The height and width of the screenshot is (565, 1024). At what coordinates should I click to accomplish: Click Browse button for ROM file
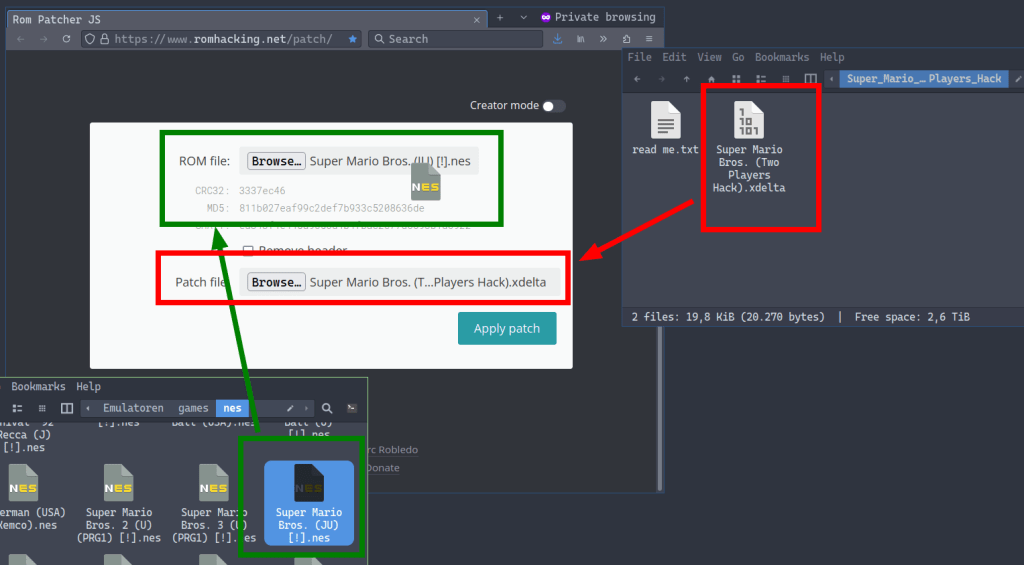pyautogui.click(x=276, y=161)
